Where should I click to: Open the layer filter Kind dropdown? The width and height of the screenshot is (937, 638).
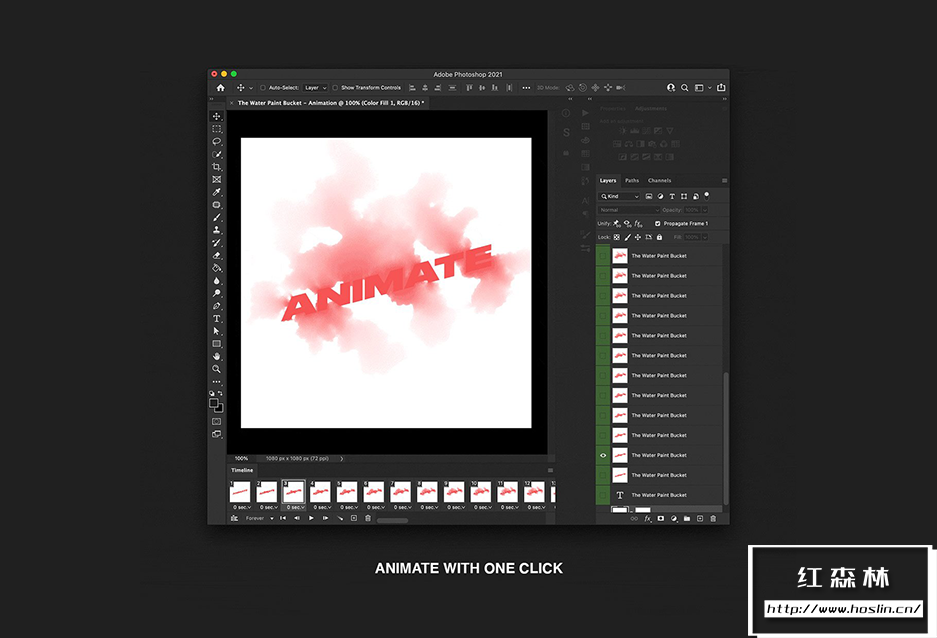pos(620,196)
